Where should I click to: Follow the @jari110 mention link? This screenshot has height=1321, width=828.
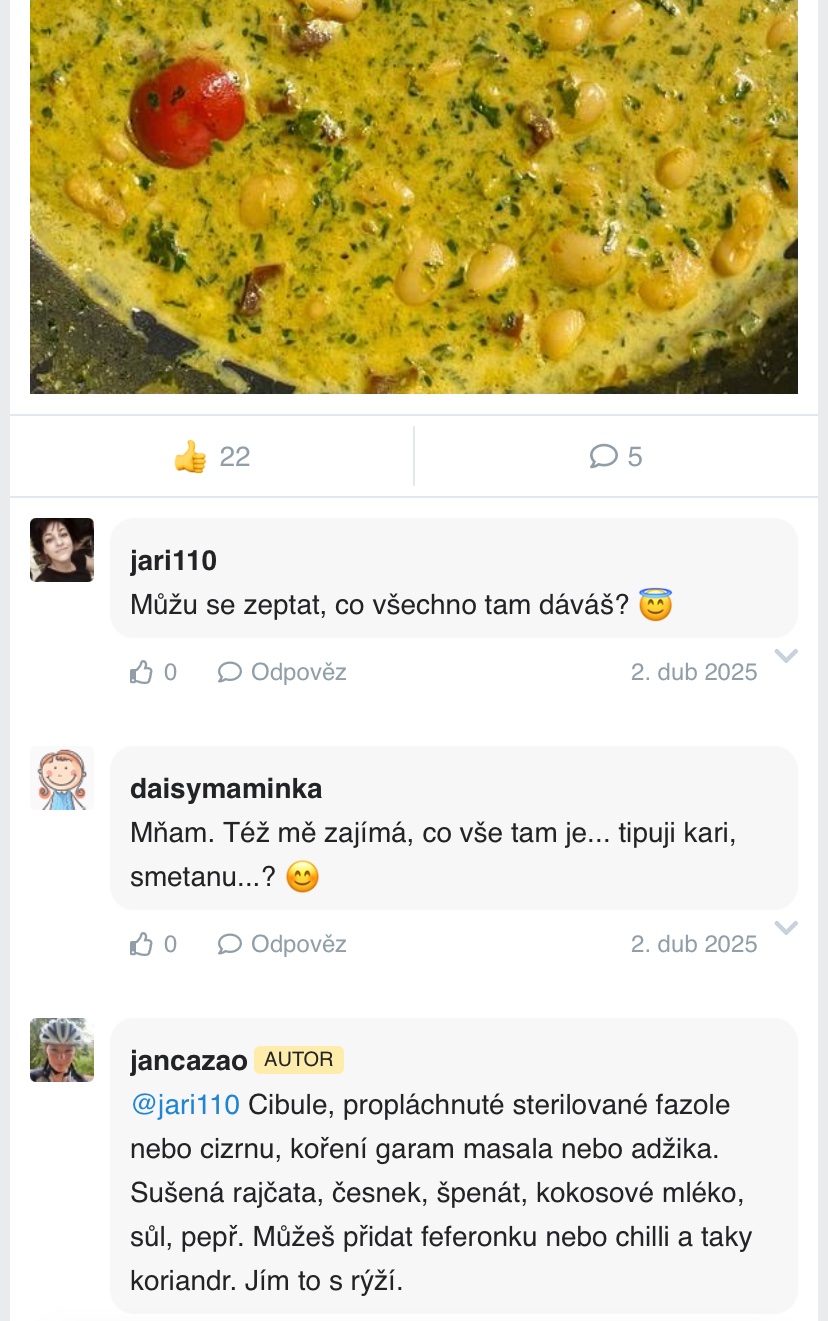(x=185, y=1105)
